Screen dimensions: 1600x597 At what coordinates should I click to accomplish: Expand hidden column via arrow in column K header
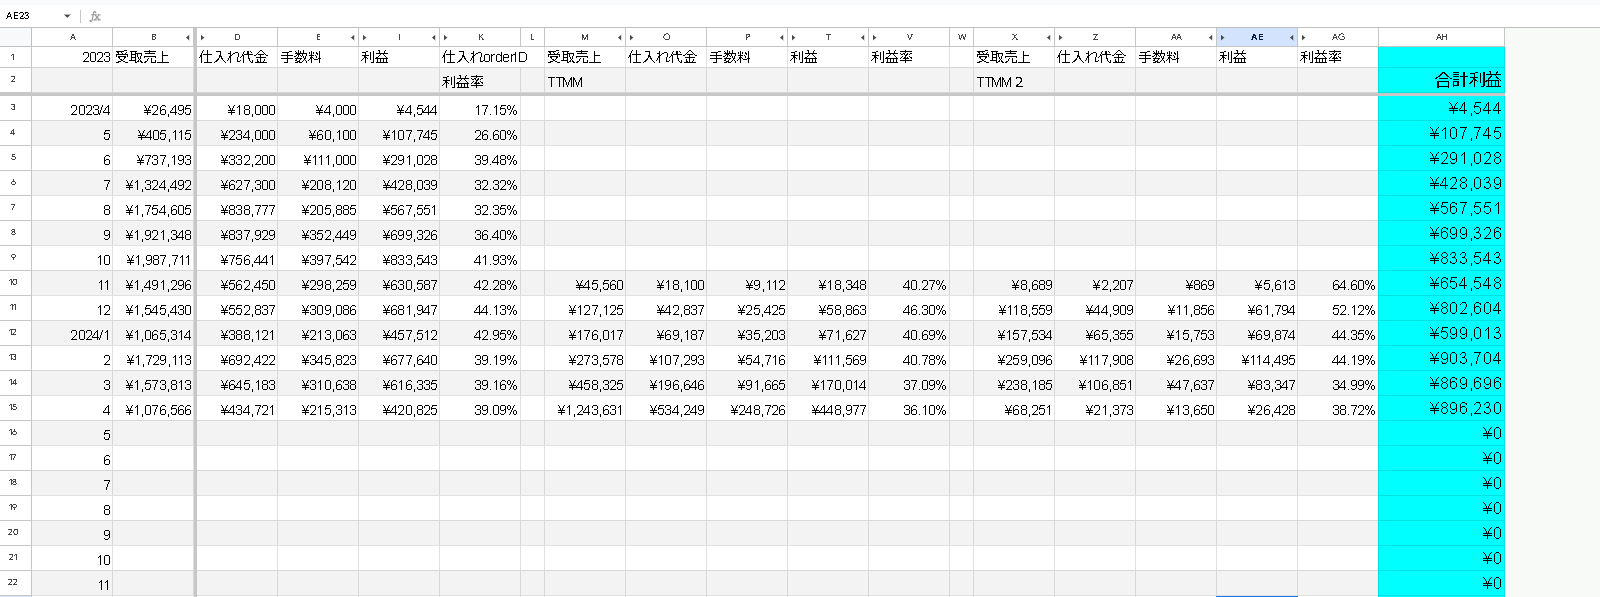[x=445, y=37]
